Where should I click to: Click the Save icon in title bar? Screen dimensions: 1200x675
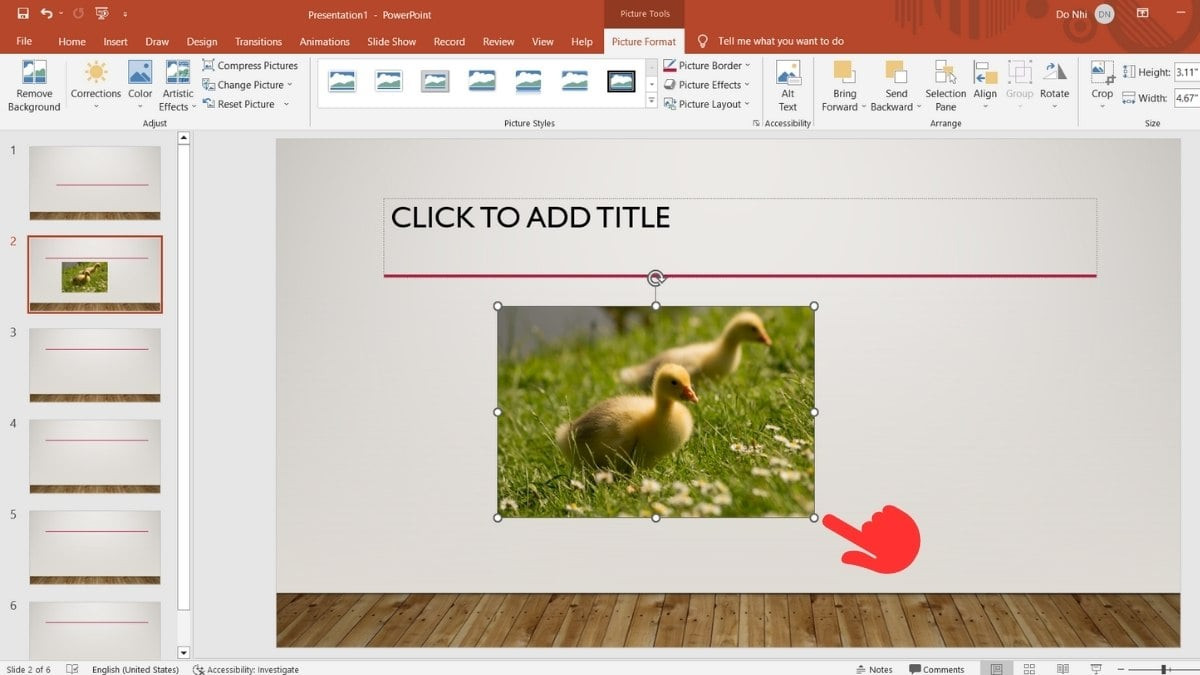pos(23,14)
